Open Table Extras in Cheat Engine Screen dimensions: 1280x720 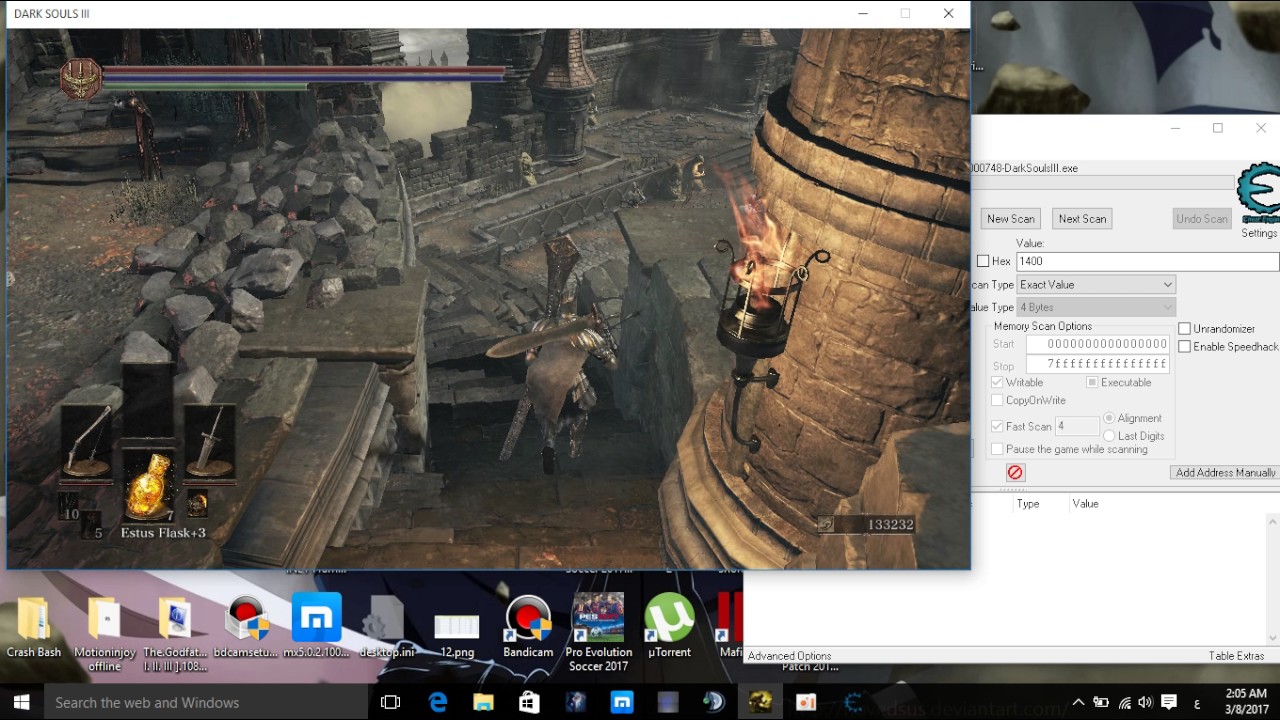(x=1236, y=656)
